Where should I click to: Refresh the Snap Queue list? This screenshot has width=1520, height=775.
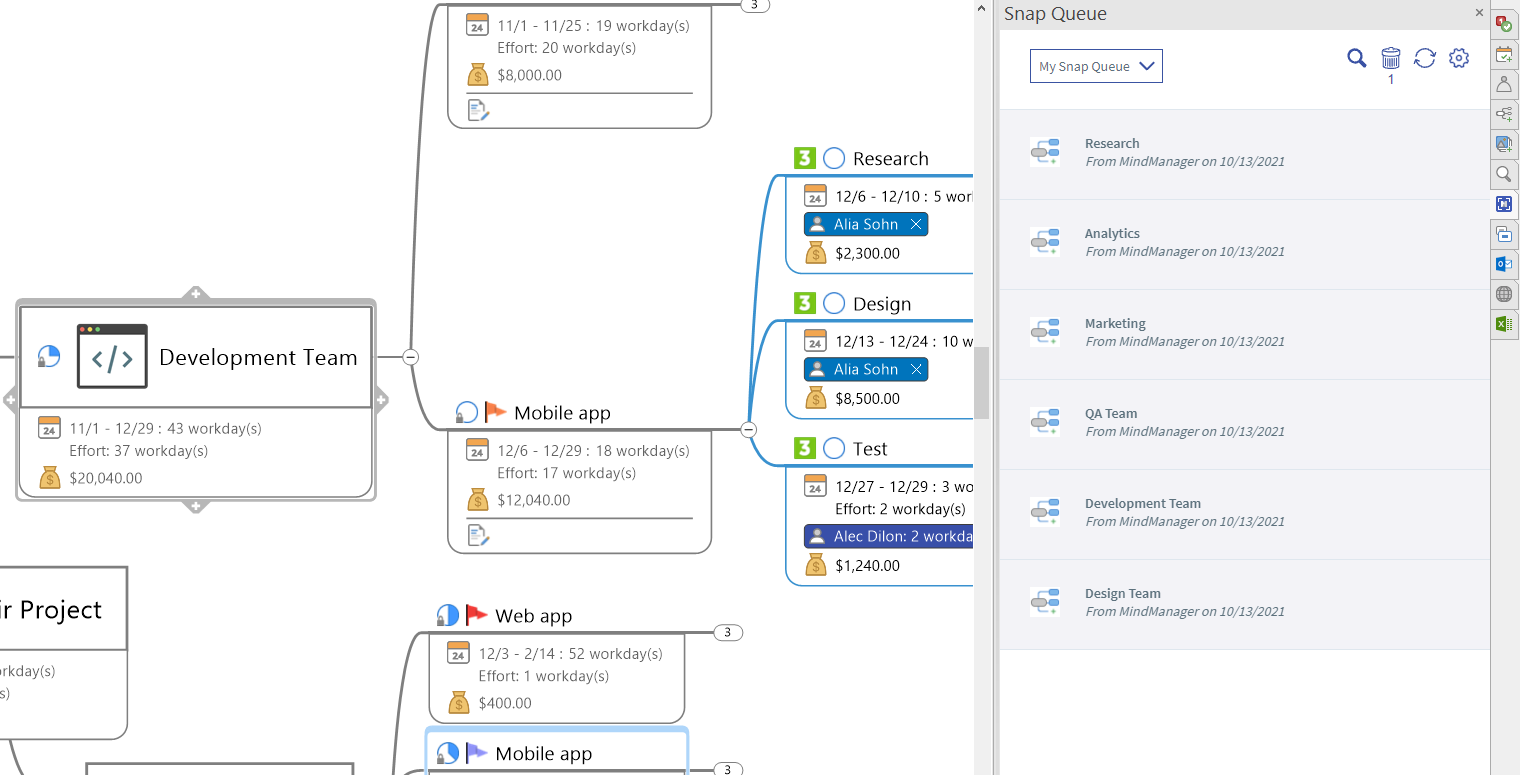[1425, 58]
